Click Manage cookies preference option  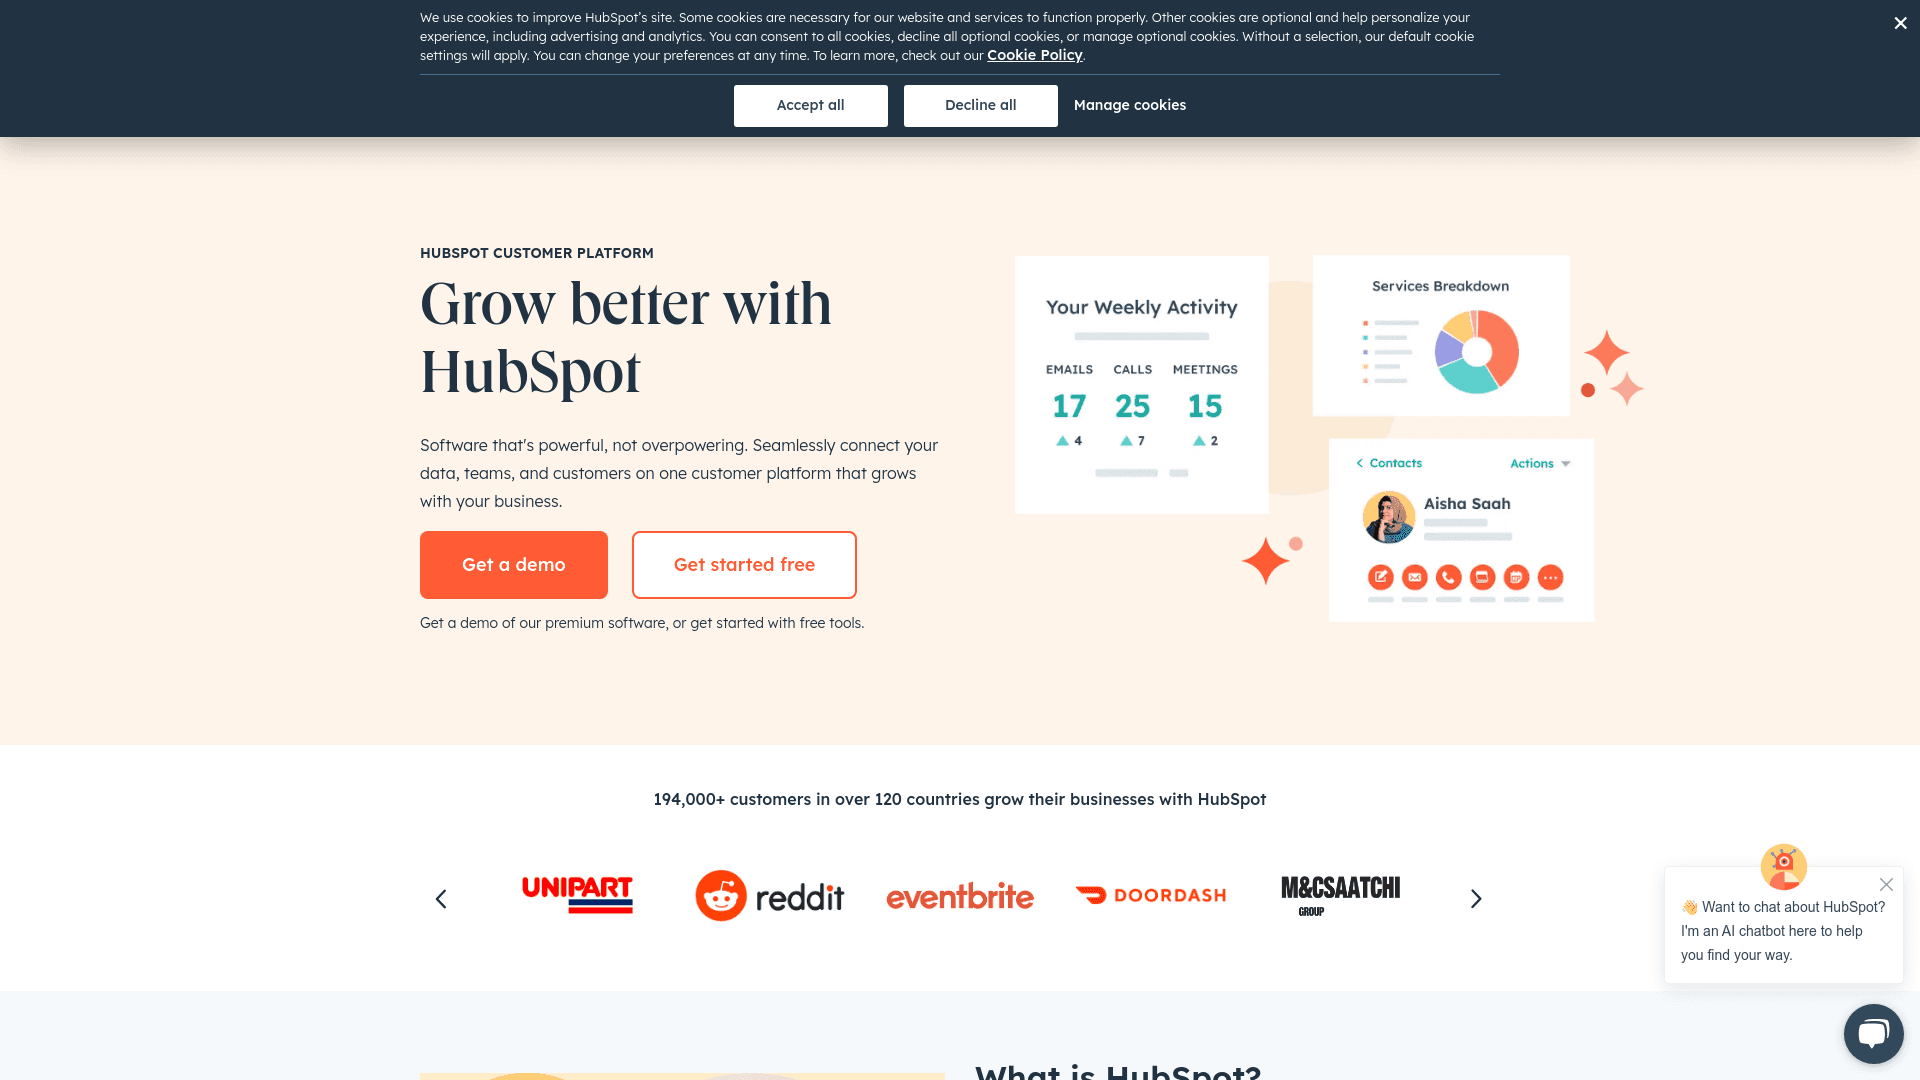click(1129, 104)
